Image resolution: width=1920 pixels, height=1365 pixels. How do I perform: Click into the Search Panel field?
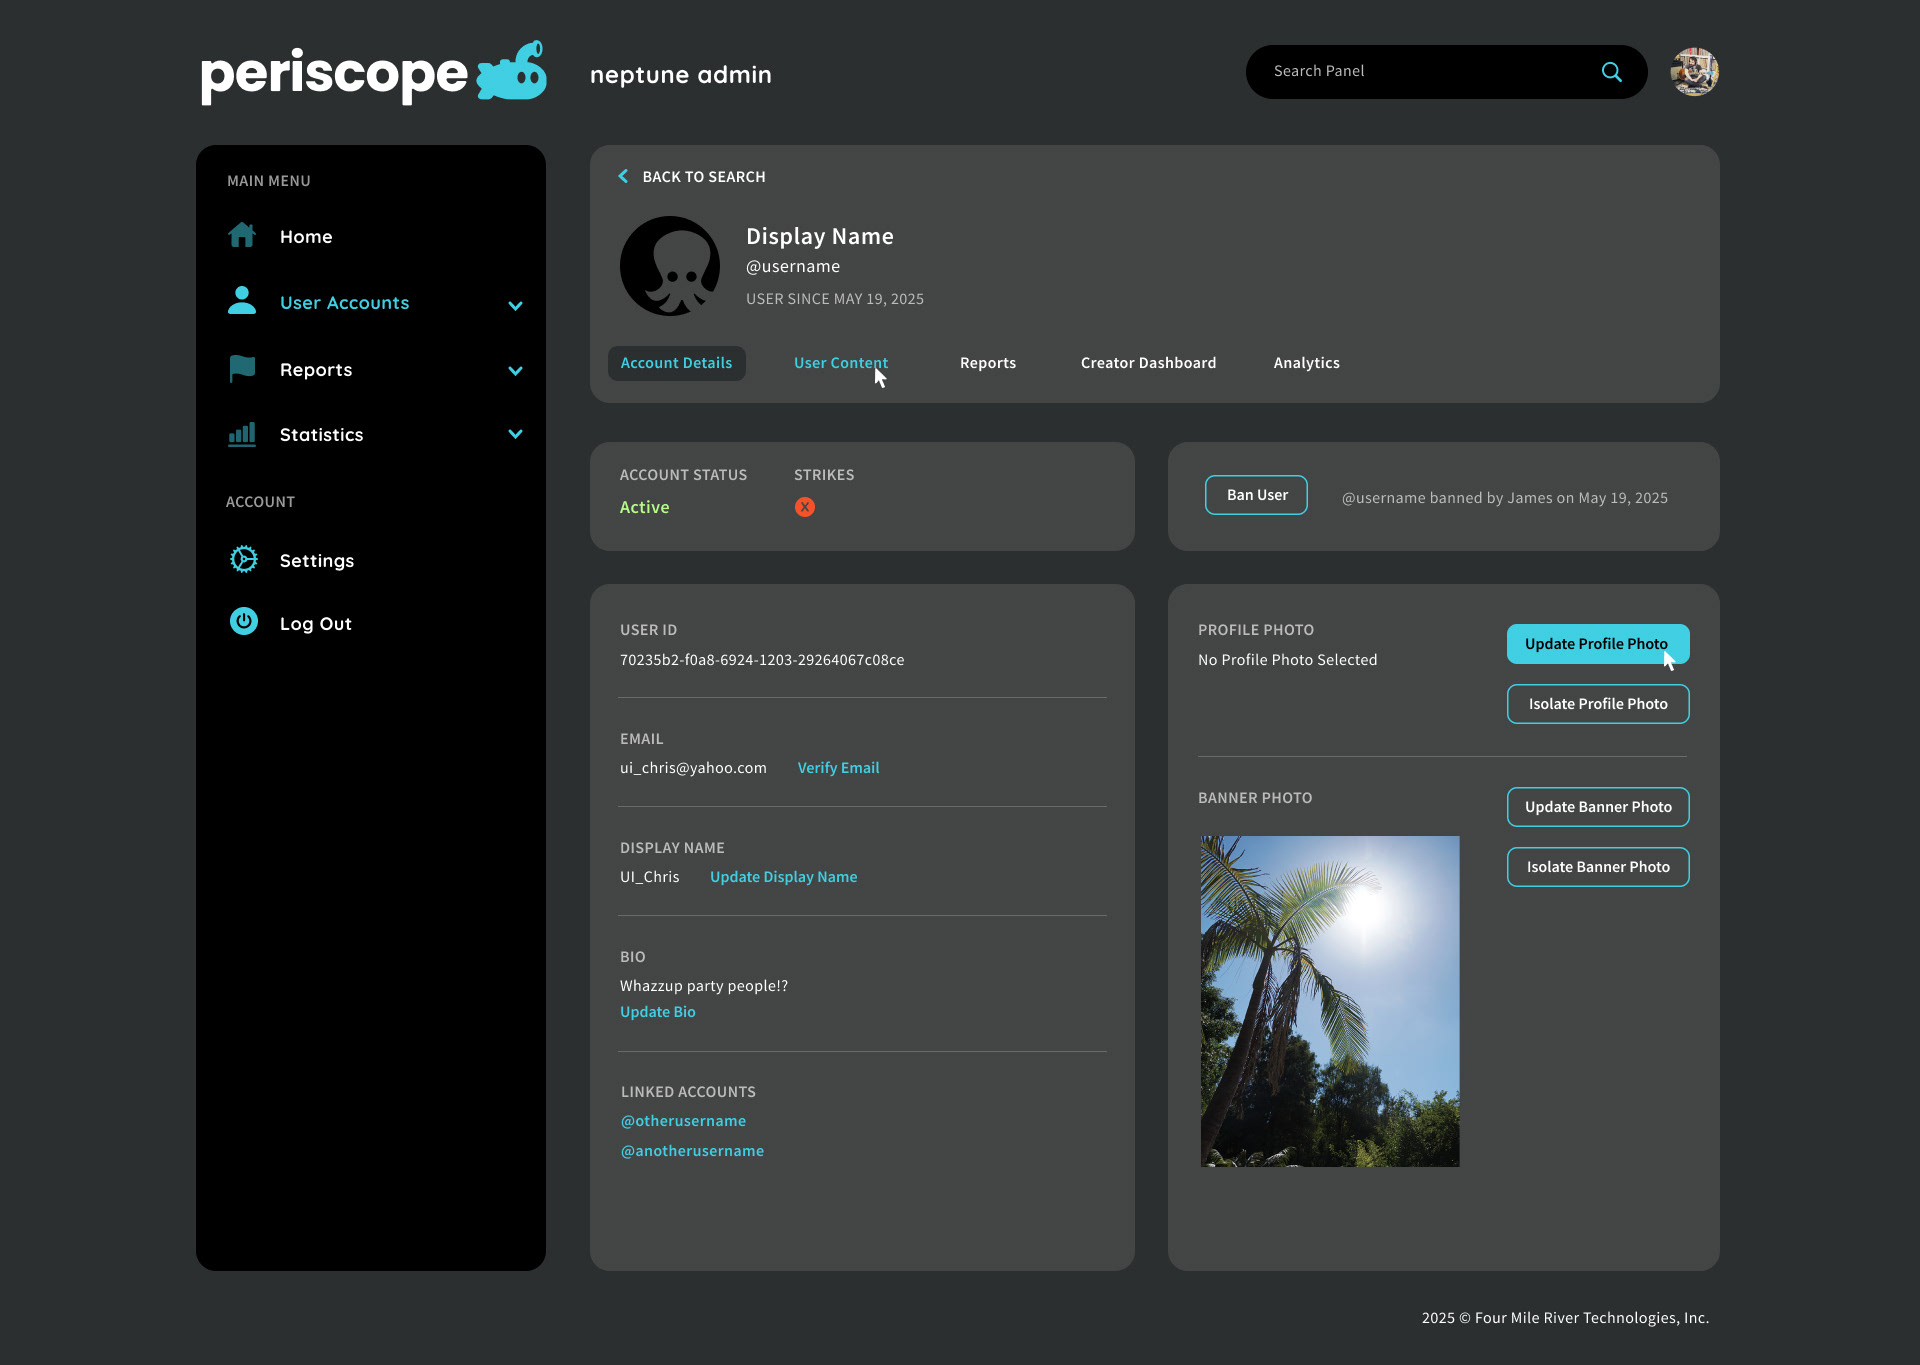pos(1420,72)
